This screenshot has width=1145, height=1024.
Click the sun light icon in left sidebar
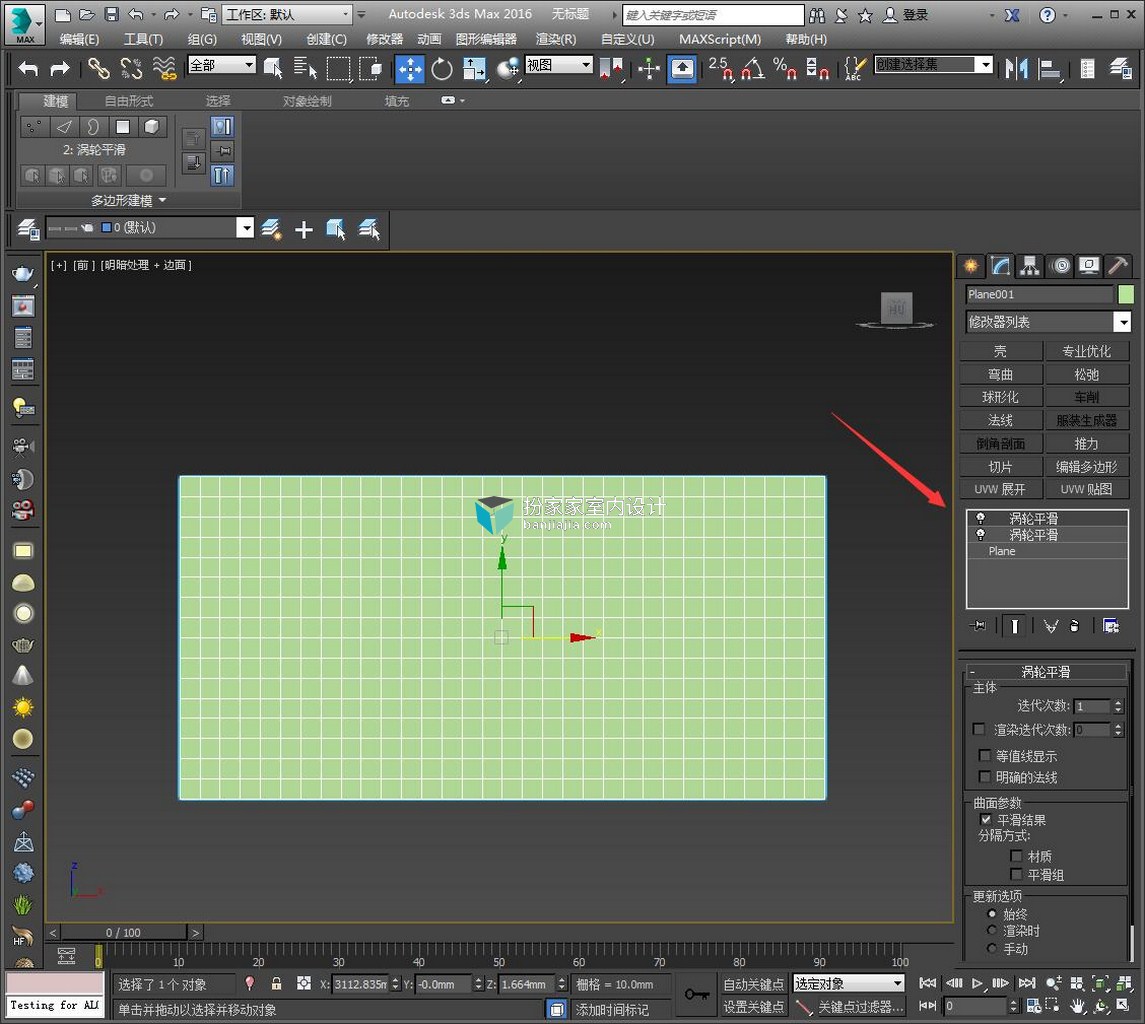click(x=23, y=708)
